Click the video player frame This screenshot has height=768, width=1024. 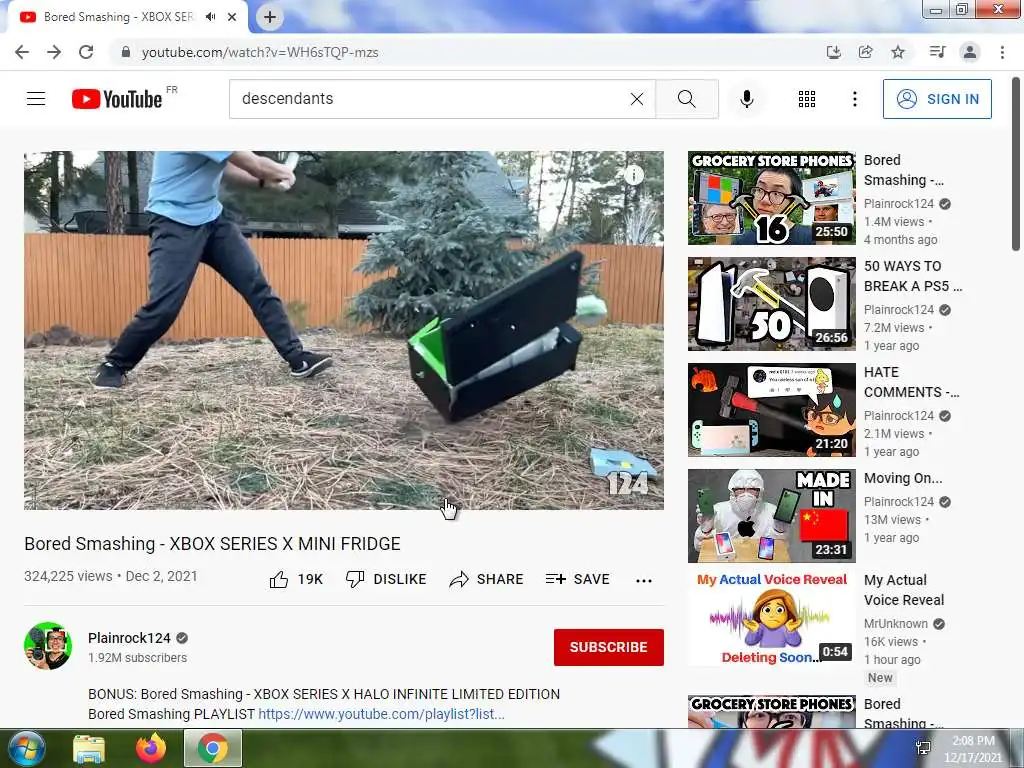point(344,330)
